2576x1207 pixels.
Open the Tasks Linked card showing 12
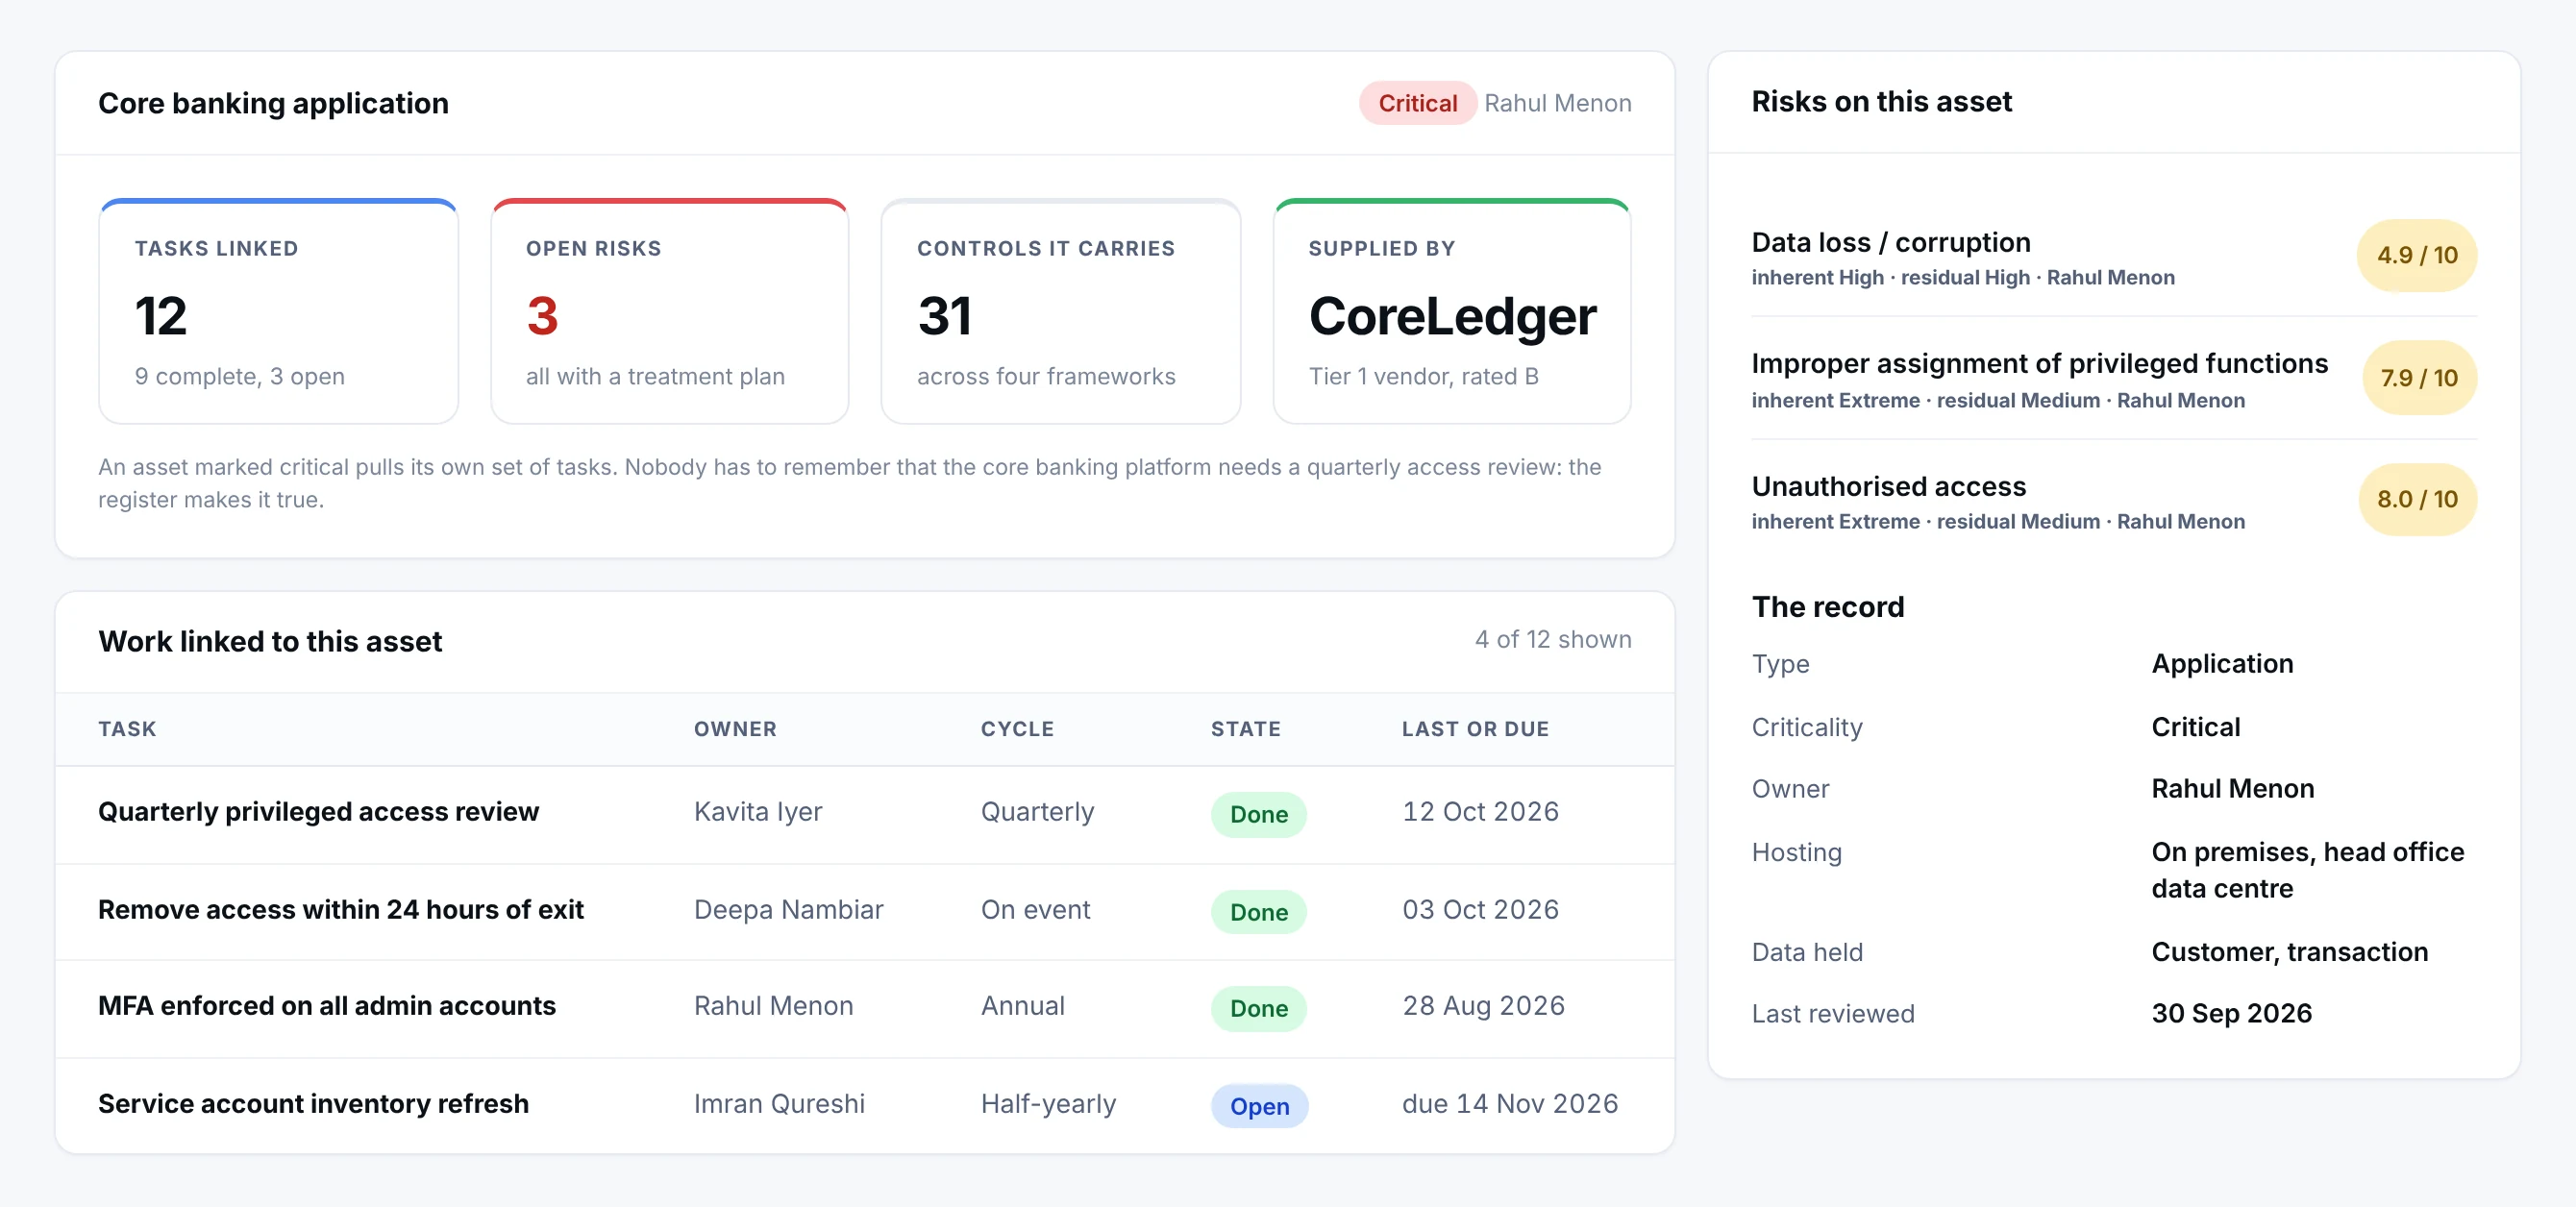(278, 311)
